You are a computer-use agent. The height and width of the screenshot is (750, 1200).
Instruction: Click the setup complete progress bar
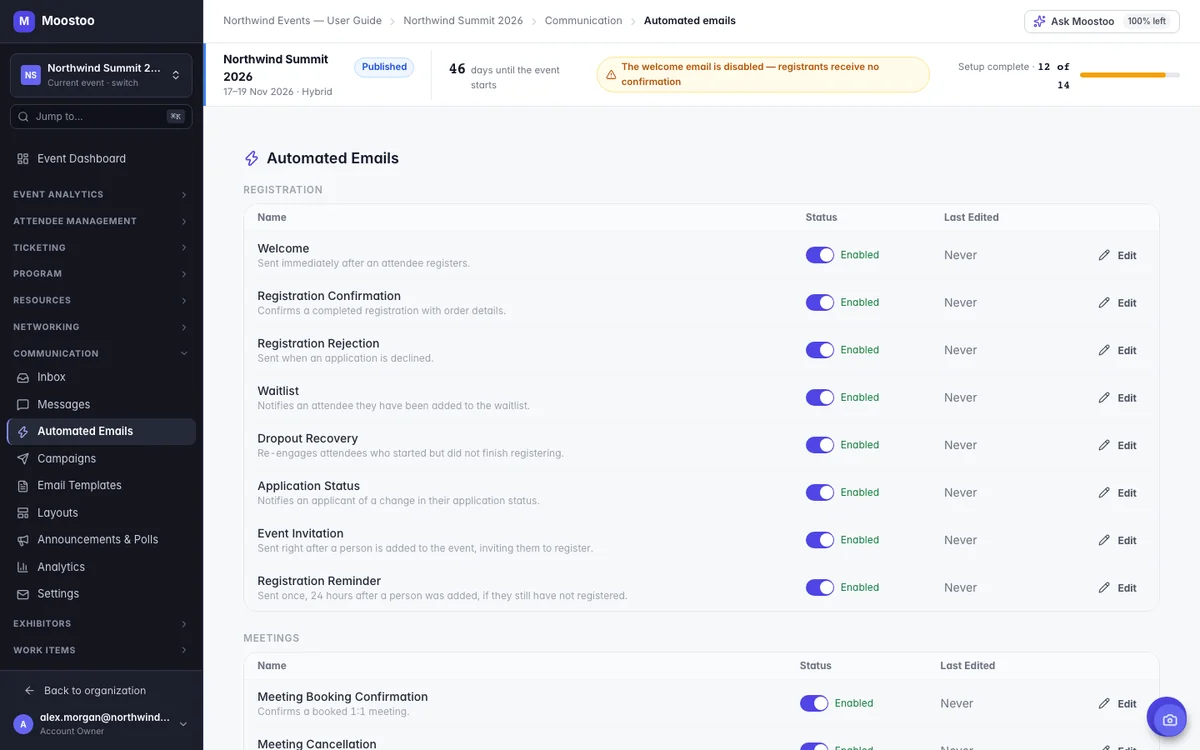pos(1129,75)
